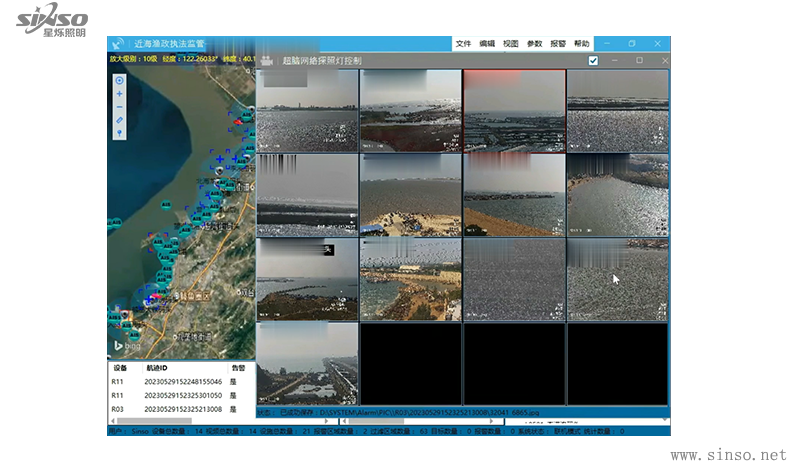Image resolution: width=800 pixels, height=472 pixels.
Task: Click the camera icon in searchlight control title bar
Action: click(x=266, y=61)
